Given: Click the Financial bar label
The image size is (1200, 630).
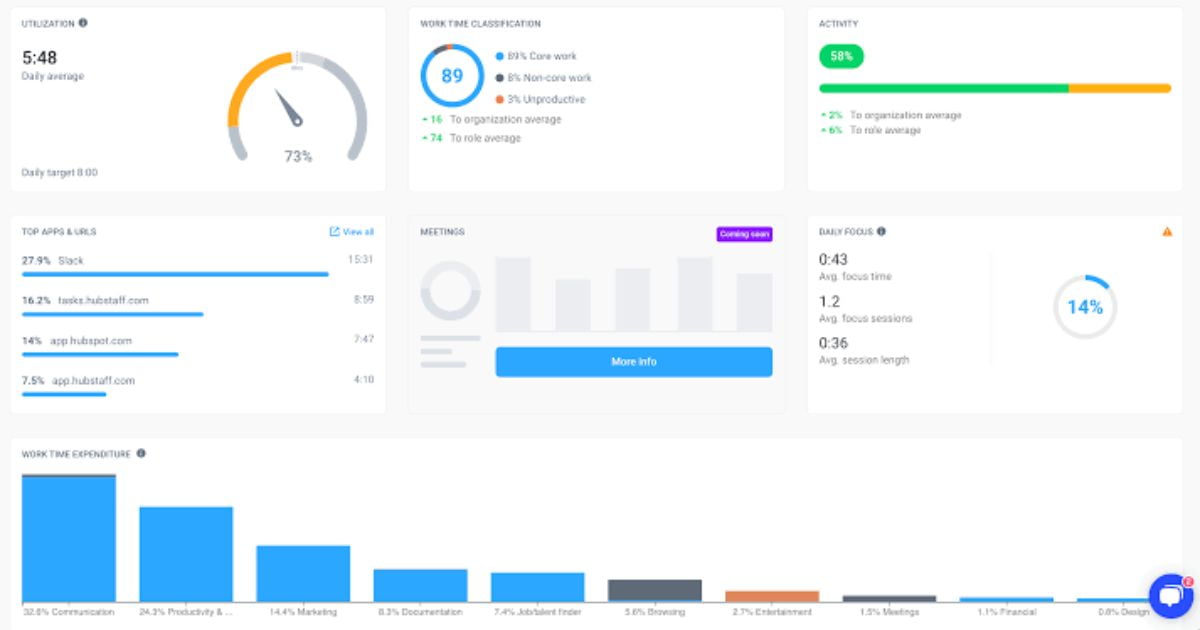Looking at the screenshot, I should [1005, 612].
